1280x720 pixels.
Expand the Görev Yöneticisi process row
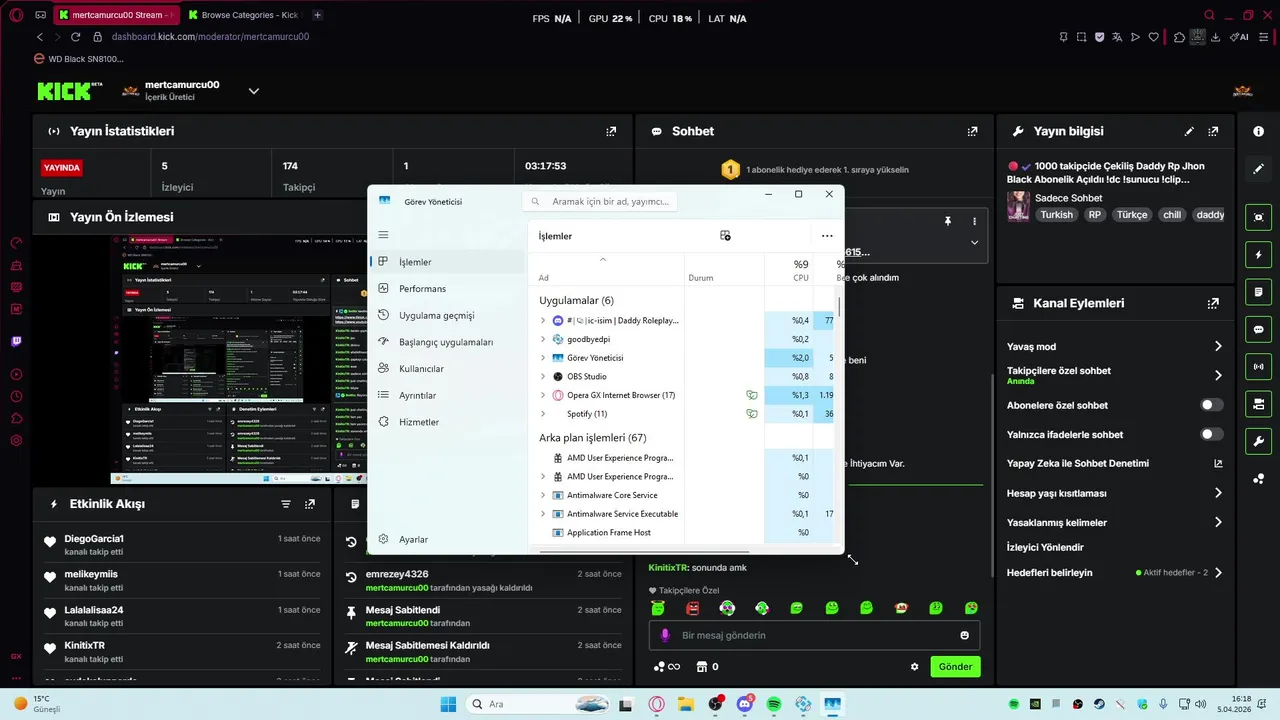(x=543, y=358)
